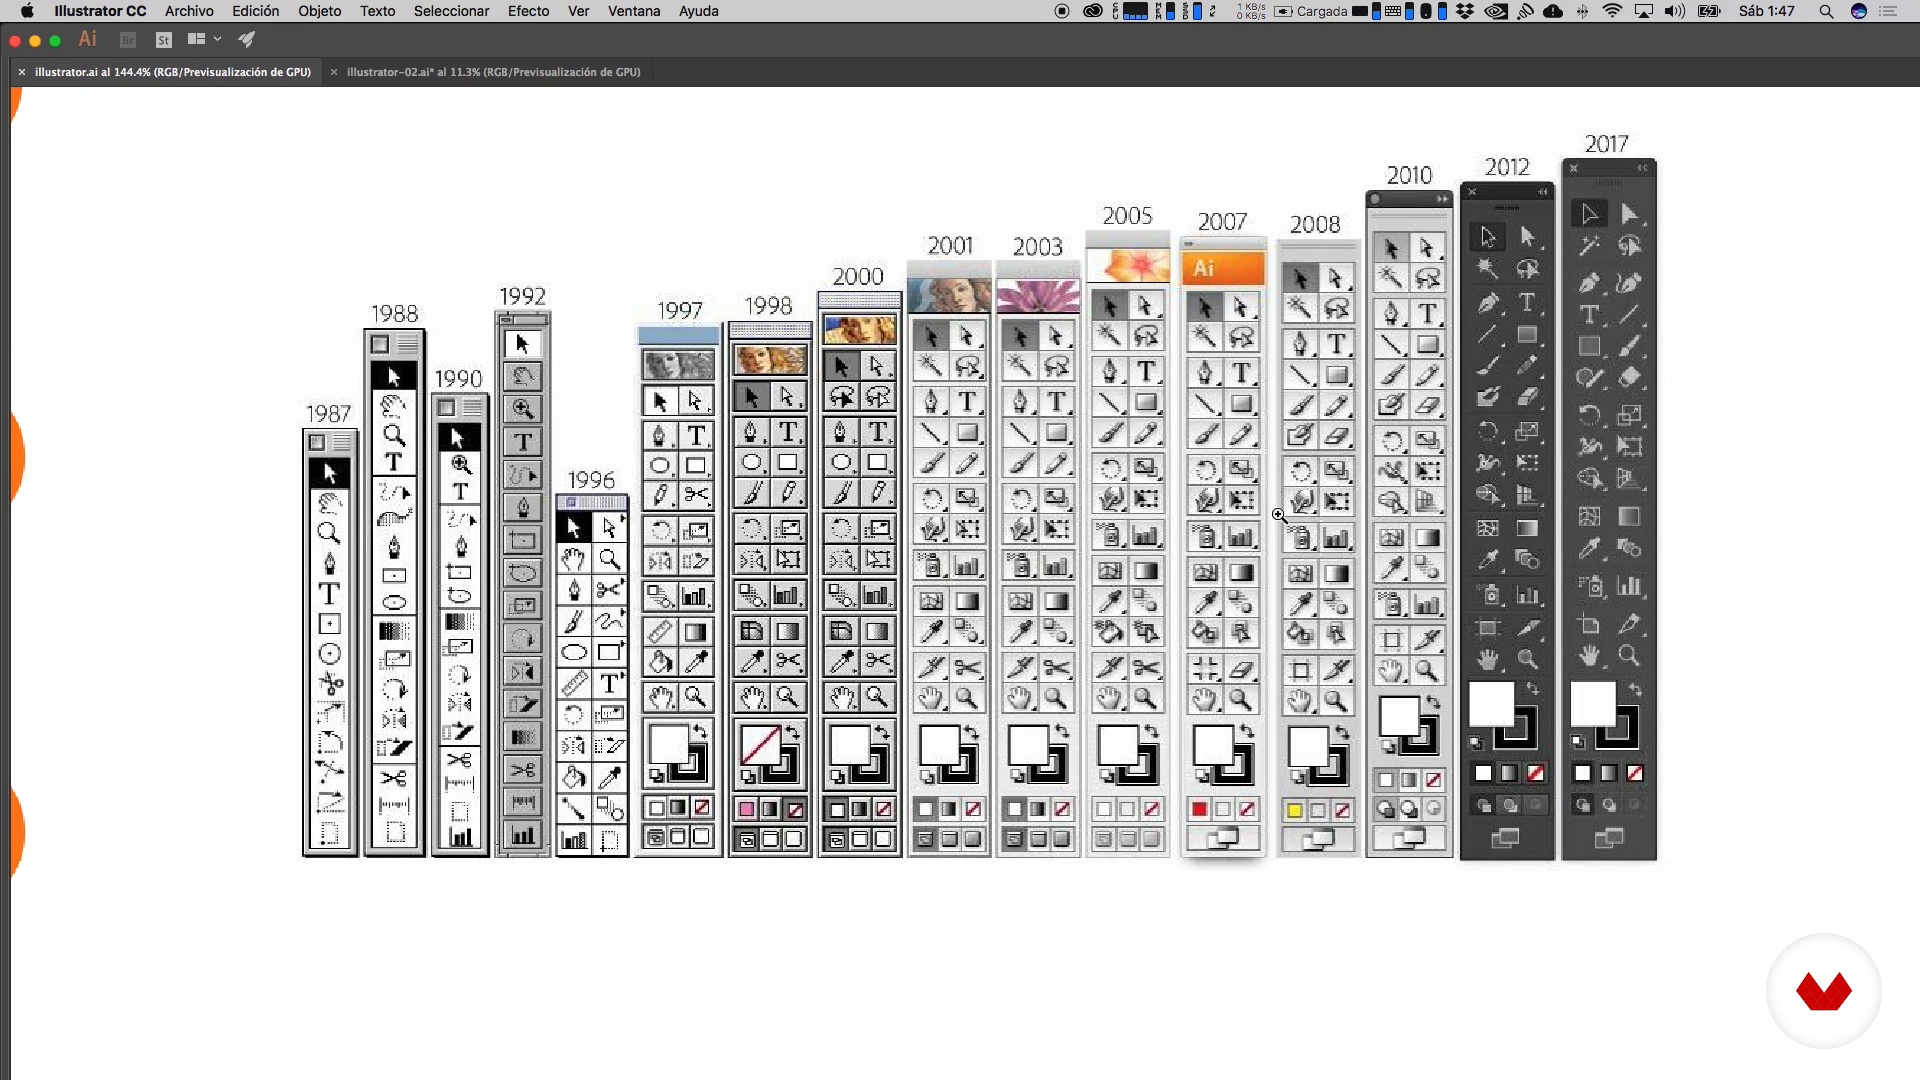Open the Efecto menu
Viewport: 1920px width, 1080px height.
pyautogui.click(x=528, y=11)
